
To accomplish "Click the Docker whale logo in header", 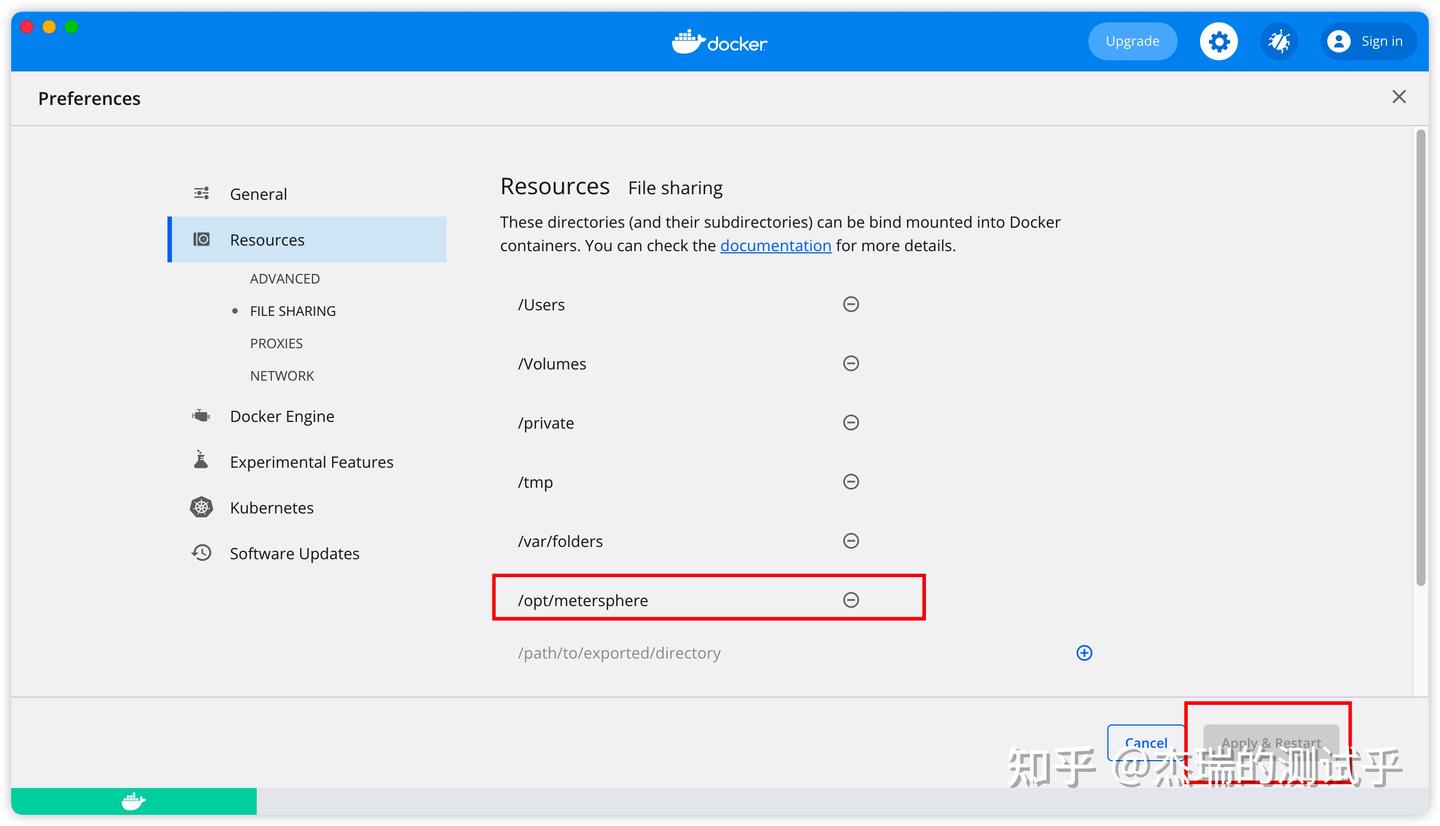I will coord(720,41).
